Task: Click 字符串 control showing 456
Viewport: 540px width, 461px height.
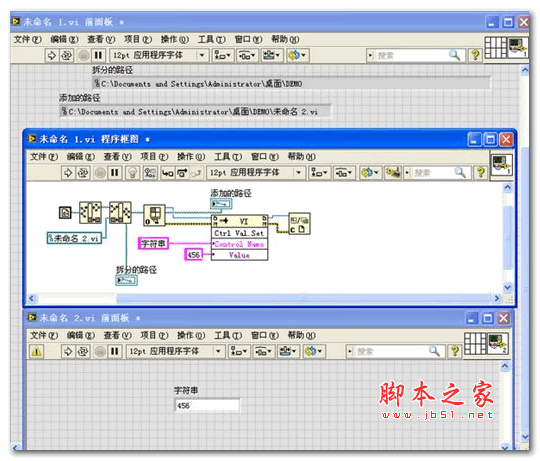Action: pyautogui.click(x=207, y=406)
